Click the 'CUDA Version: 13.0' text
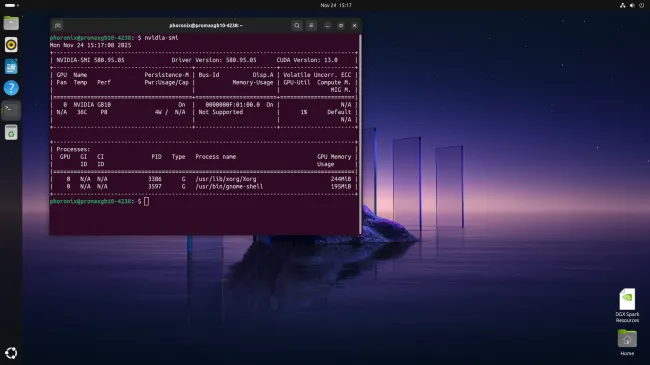650x365 pixels. click(x=307, y=60)
